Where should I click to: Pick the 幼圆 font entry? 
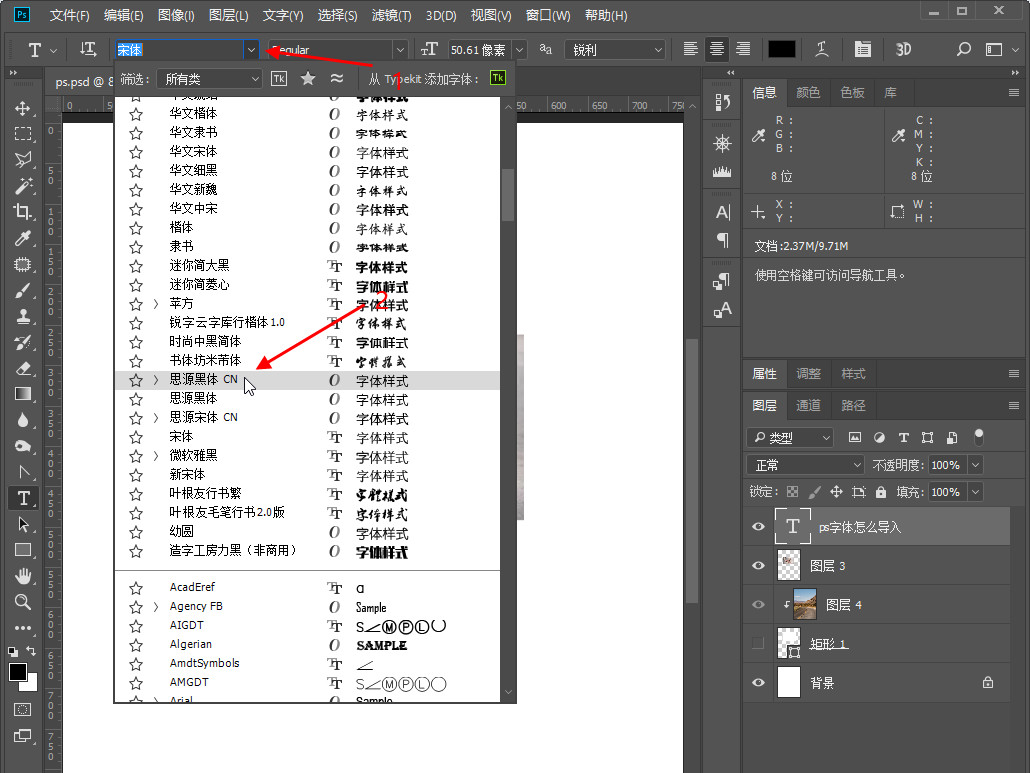coord(181,532)
